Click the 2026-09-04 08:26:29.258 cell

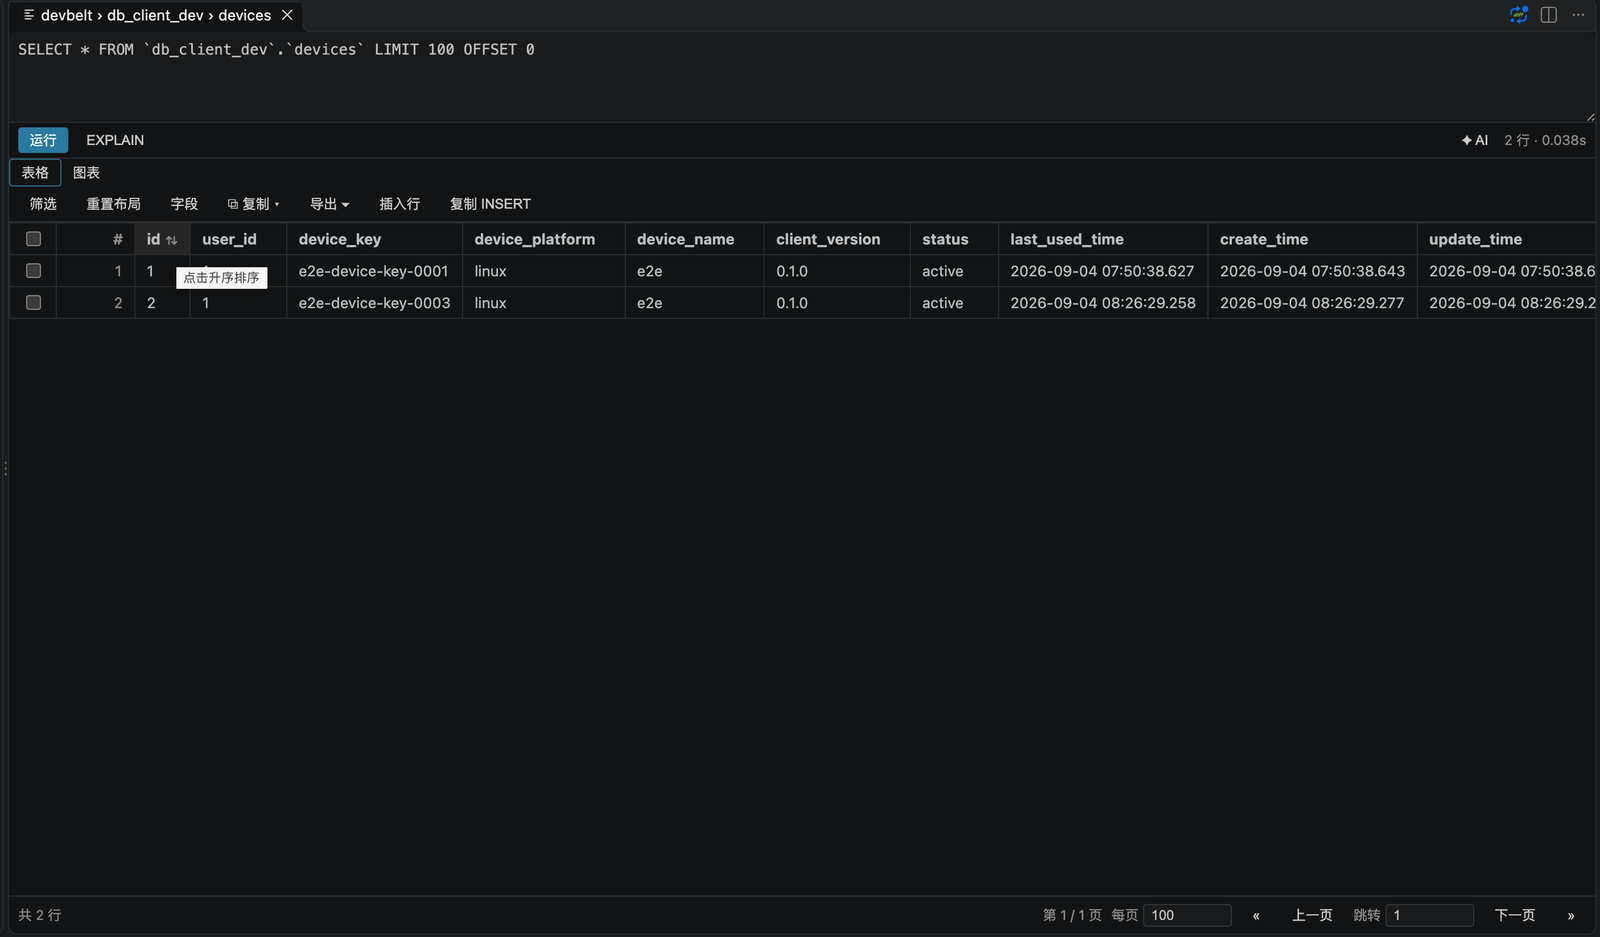click(1103, 303)
